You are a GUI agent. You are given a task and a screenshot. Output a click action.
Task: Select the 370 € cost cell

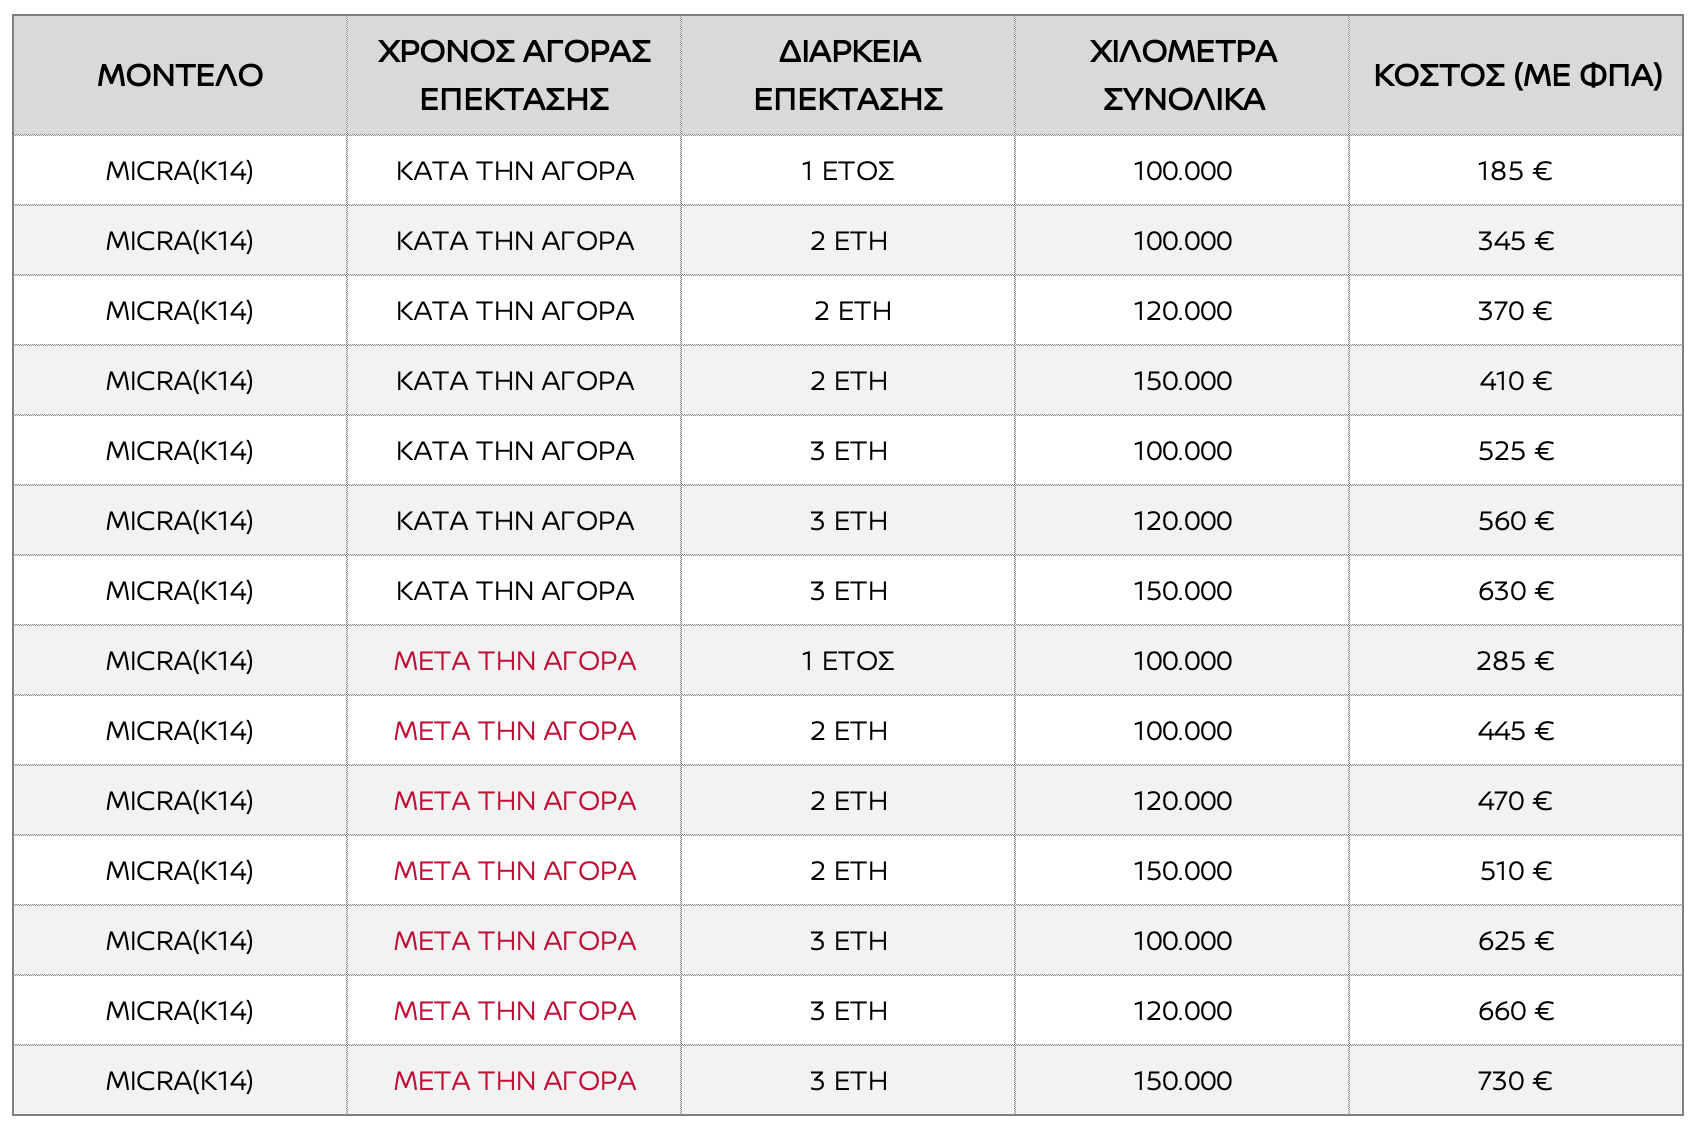(x=1515, y=311)
